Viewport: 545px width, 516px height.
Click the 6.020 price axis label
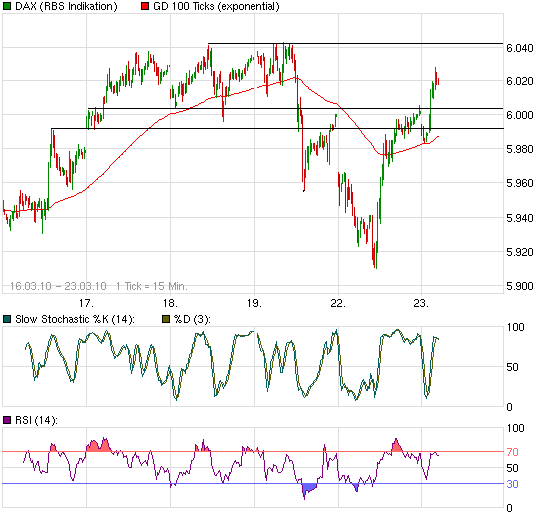tap(520, 81)
